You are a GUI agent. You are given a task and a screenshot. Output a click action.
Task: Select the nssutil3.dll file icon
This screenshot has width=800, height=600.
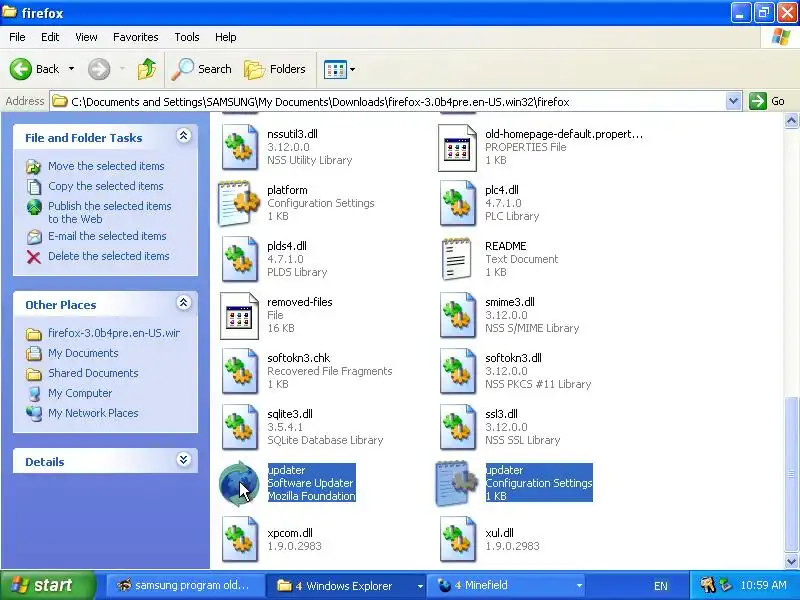[239, 147]
